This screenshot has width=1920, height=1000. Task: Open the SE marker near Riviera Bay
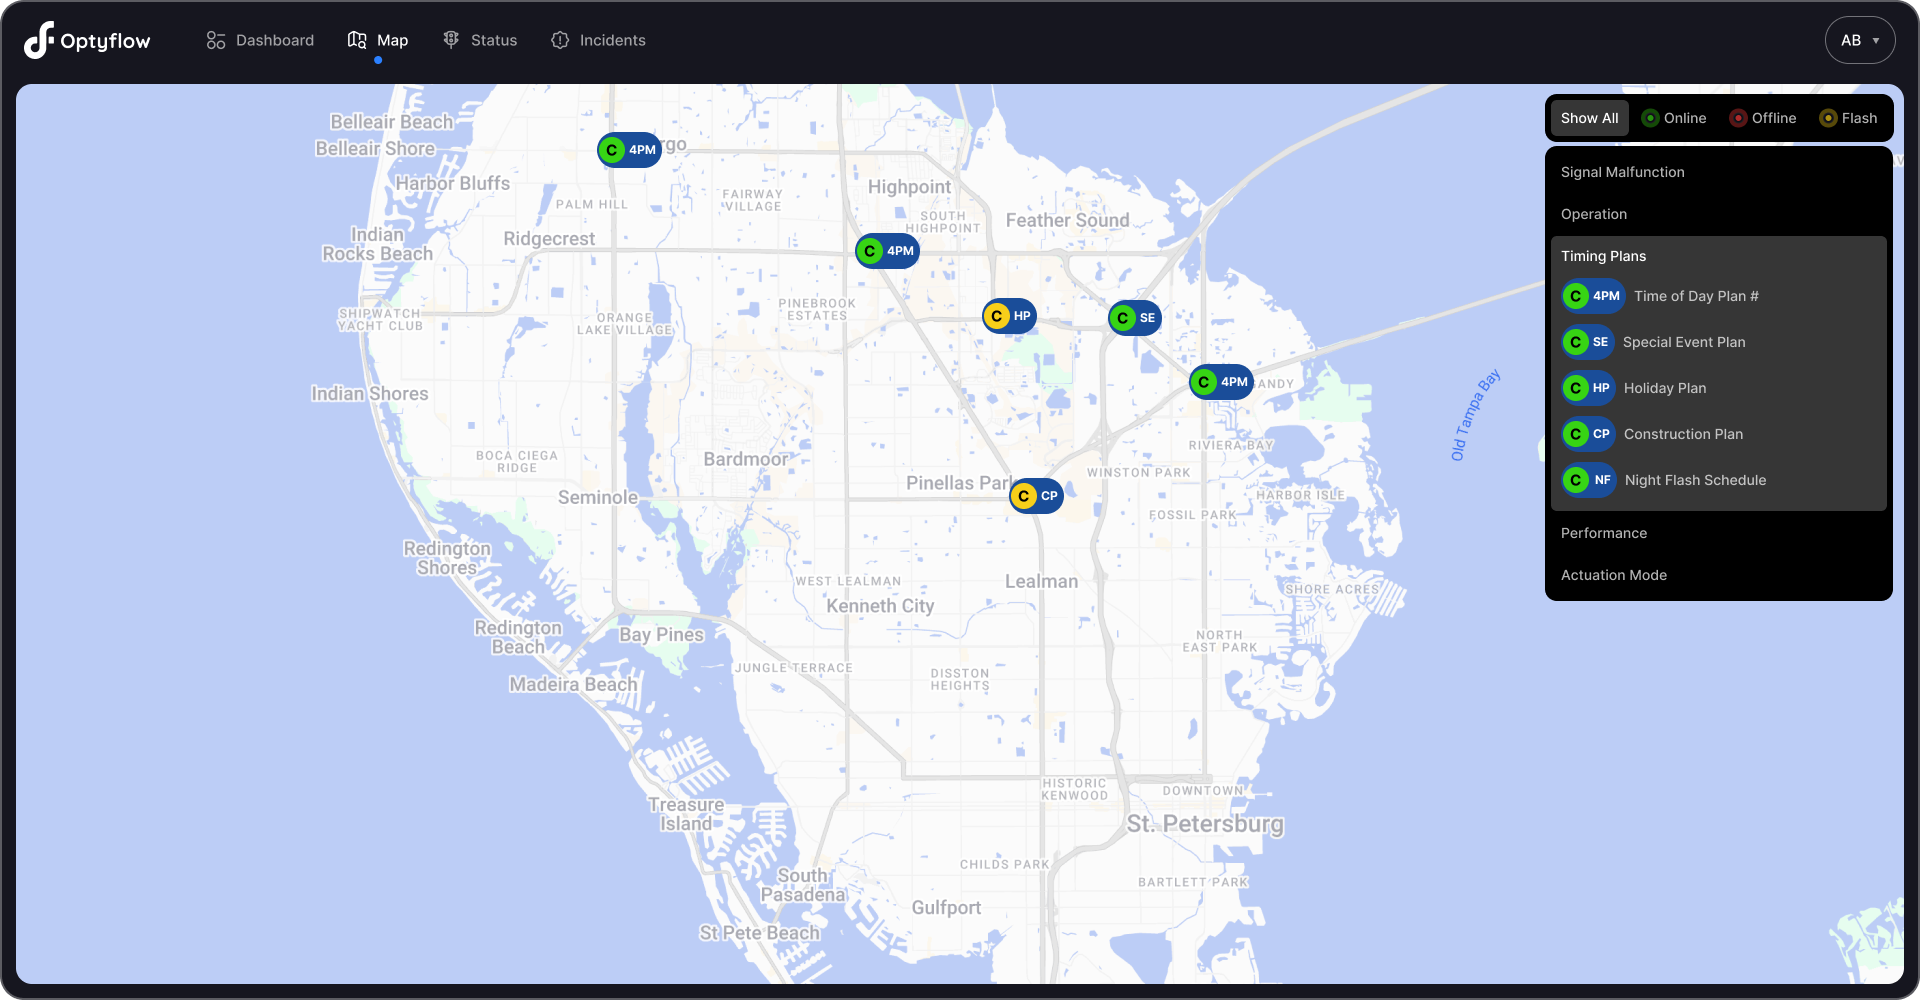click(1134, 318)
